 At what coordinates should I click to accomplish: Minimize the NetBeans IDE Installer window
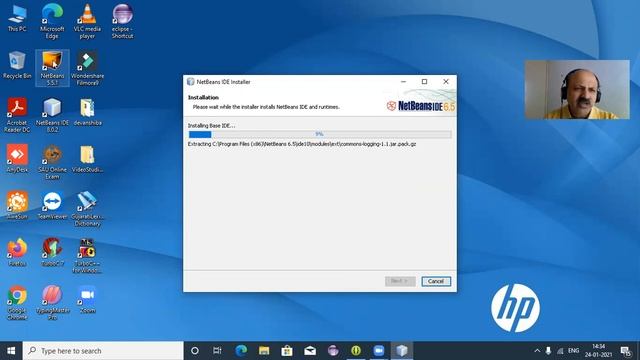(403, 82)
